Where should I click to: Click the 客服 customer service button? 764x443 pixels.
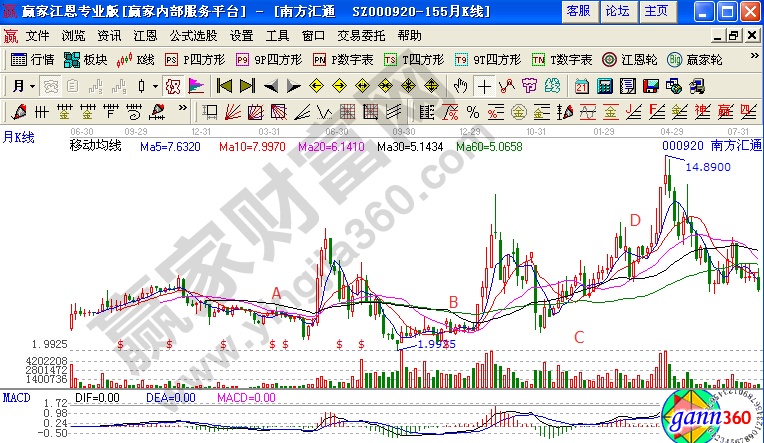(x=579, y=11)
